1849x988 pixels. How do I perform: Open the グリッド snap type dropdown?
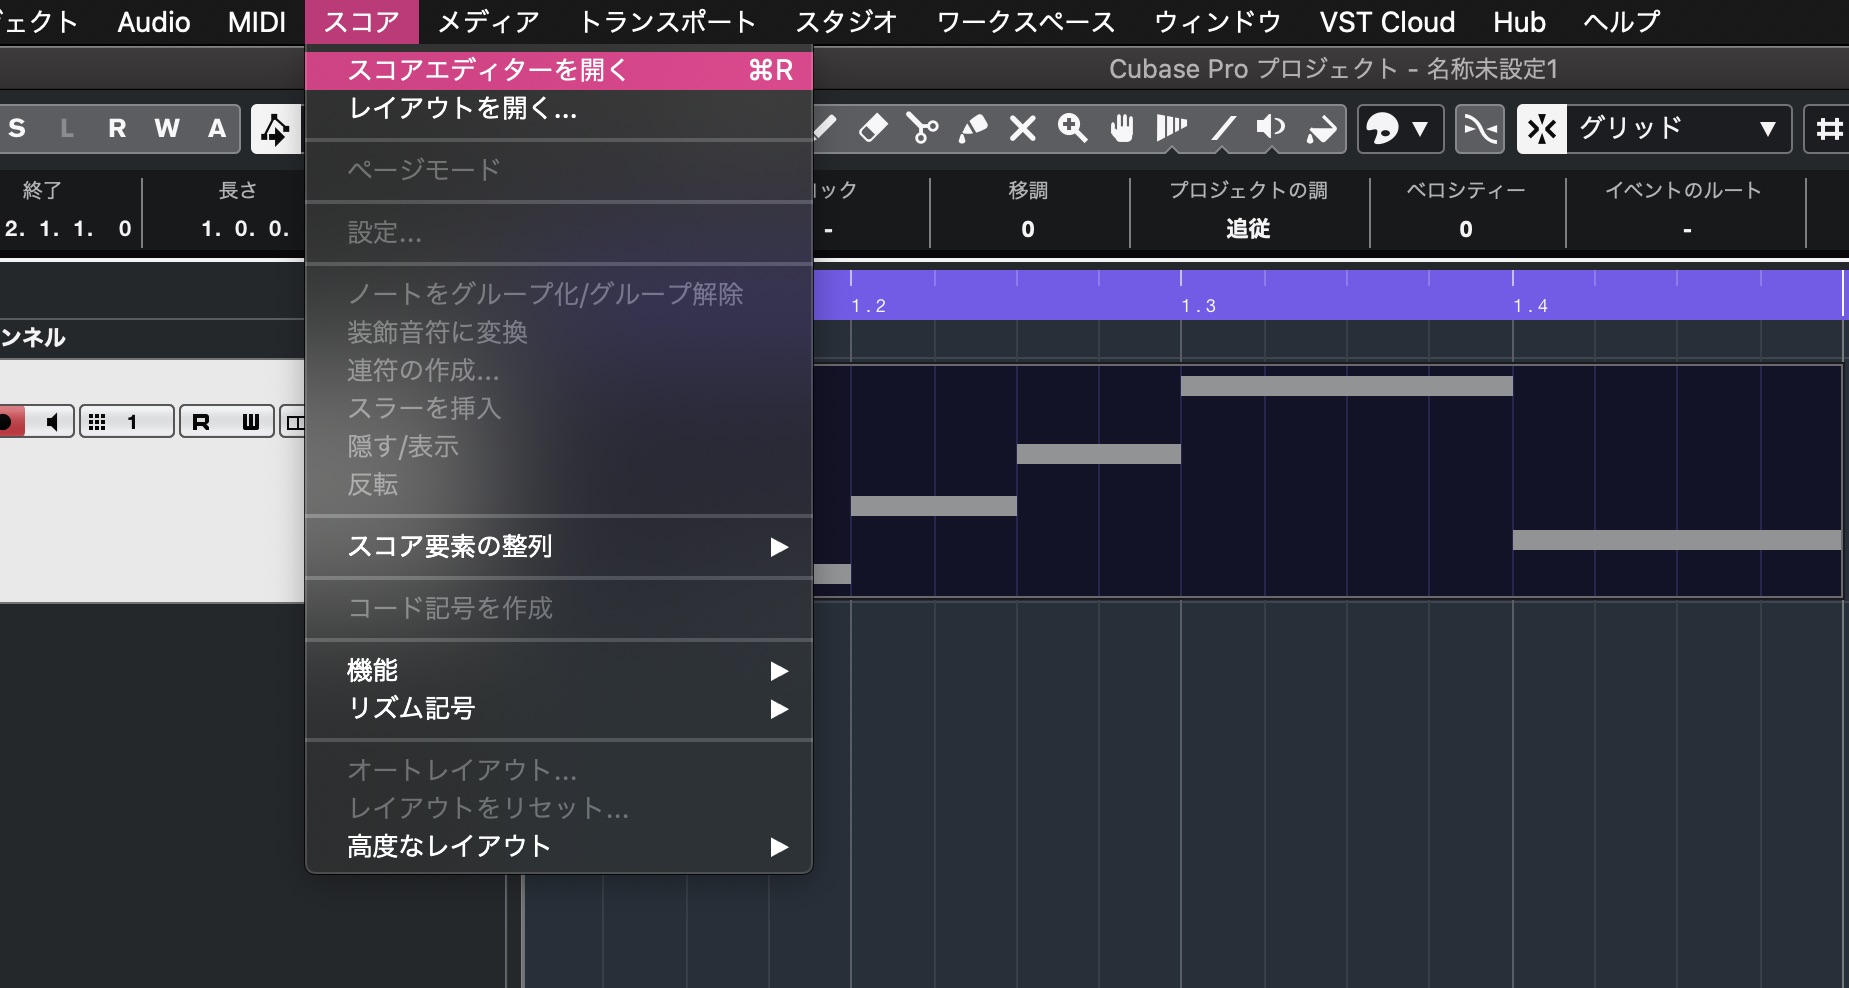click(1678, 129)
